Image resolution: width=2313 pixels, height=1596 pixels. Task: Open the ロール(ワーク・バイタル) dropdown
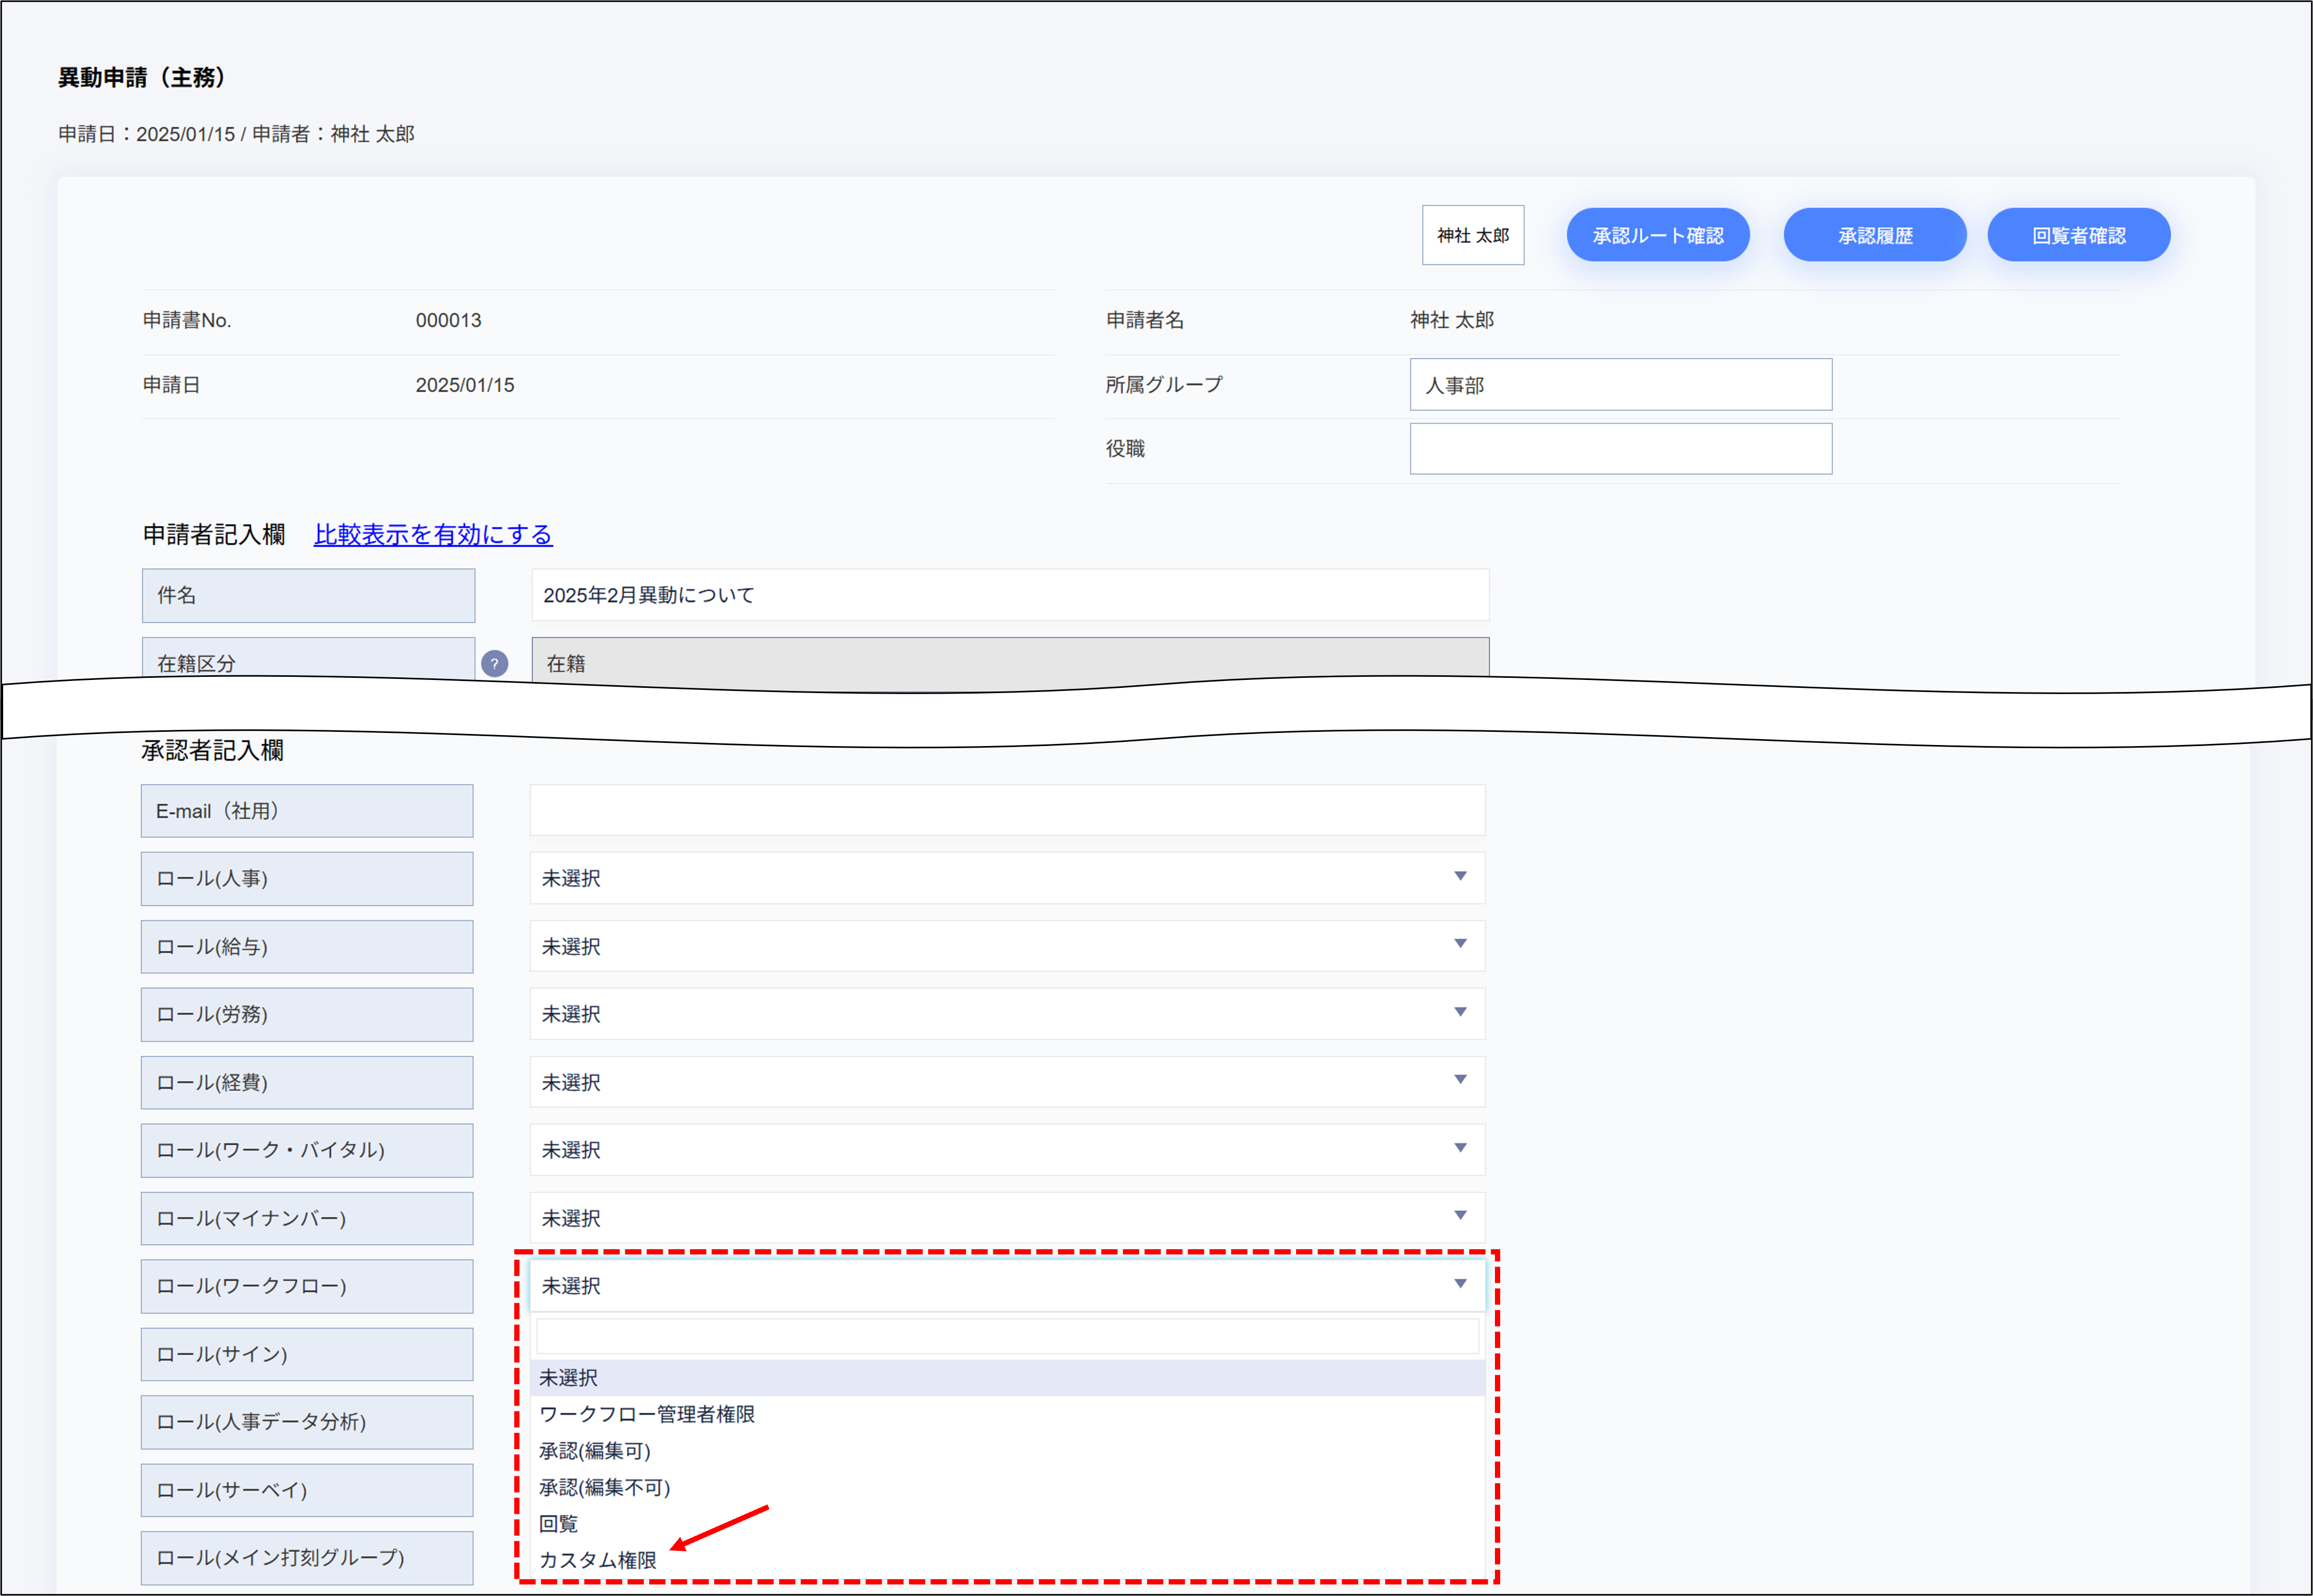1006,1150
